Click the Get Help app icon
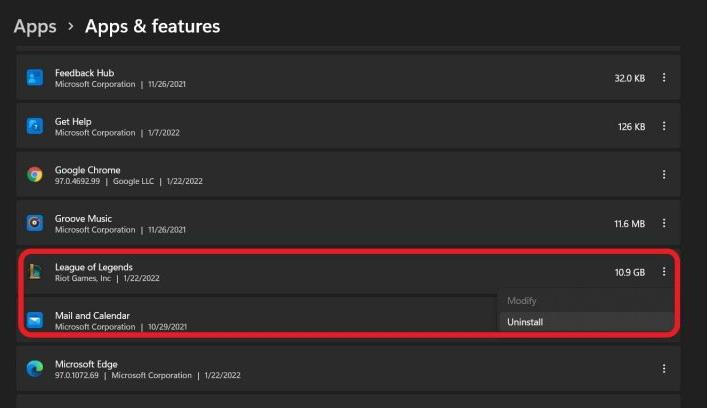Screen dimensions: 707x408 click(x=35, y=126)
